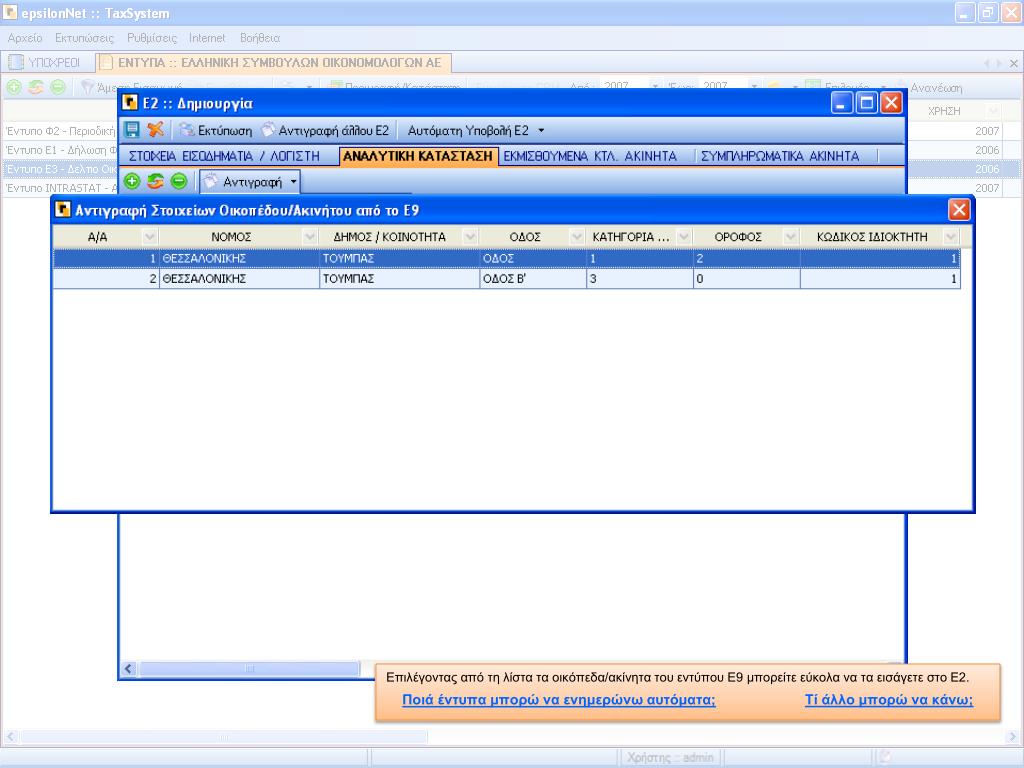Click the orange delete X icon in E2 toolbar
This screenshot has height=768, width=1024.
155,130
